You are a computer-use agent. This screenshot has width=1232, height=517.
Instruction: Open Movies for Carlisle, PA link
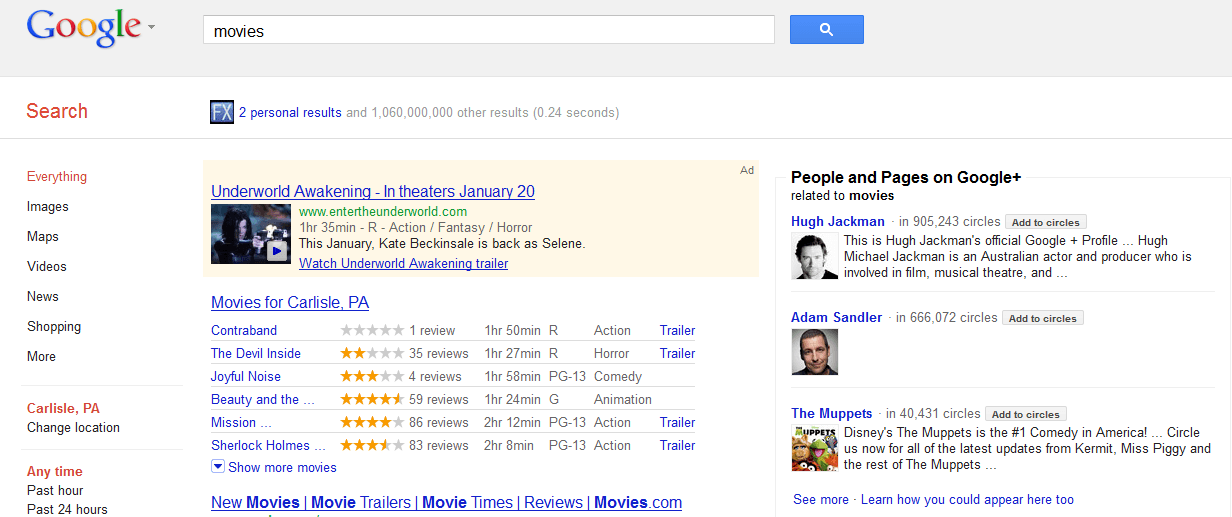click(x=290, y=303)
